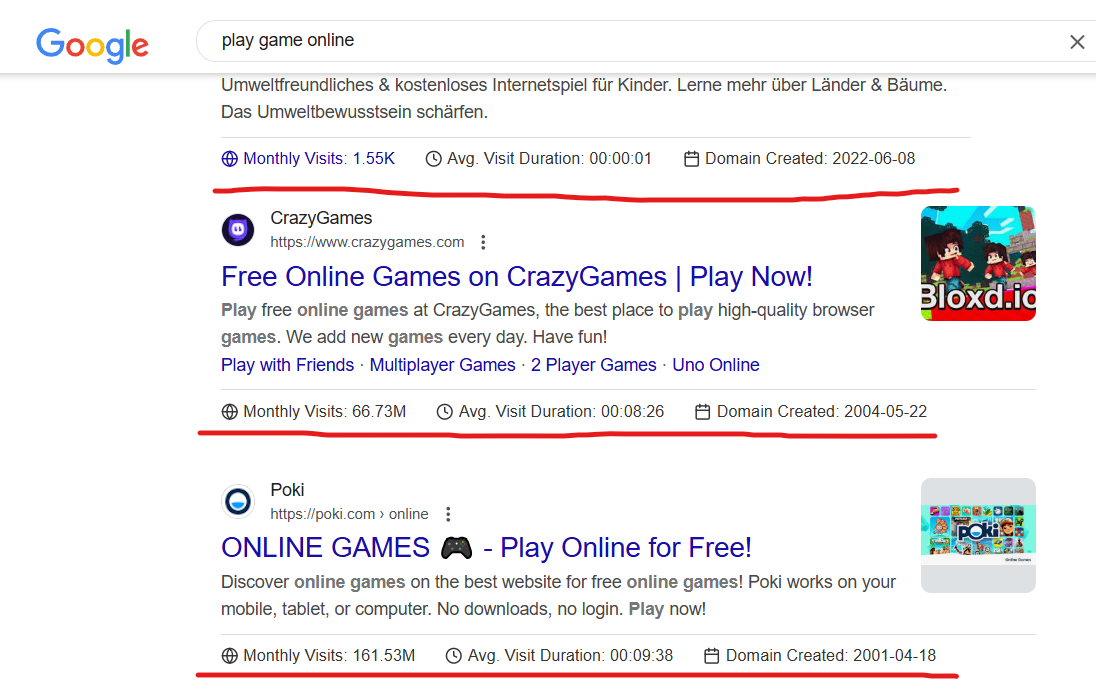Select the globe icon beside Monthly Visits 161.53M
This screenshot has width=1096, height=691.
229,655
